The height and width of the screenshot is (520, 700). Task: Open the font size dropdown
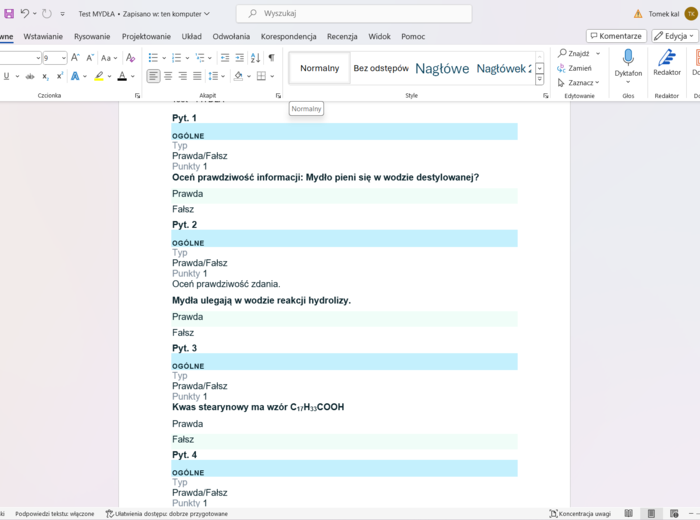pos(64,58)
